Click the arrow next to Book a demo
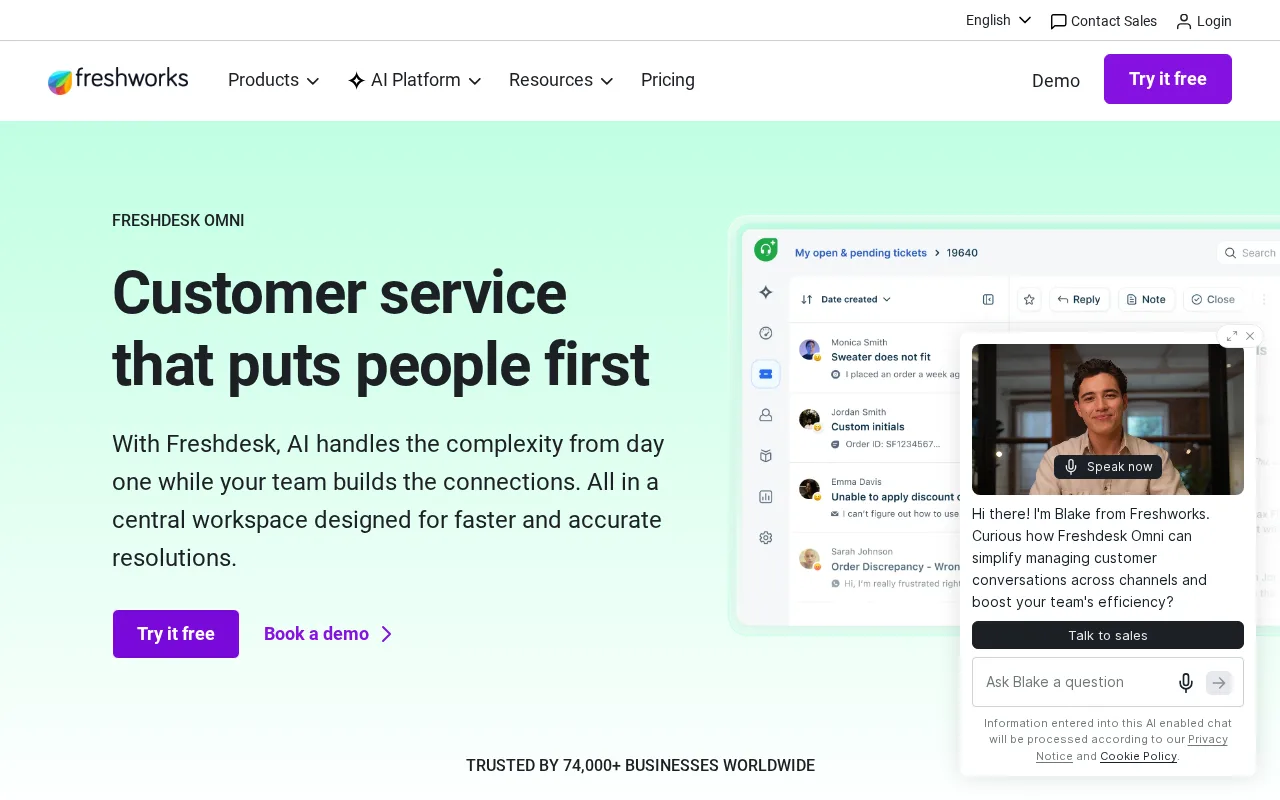 [x=387, y=634]
